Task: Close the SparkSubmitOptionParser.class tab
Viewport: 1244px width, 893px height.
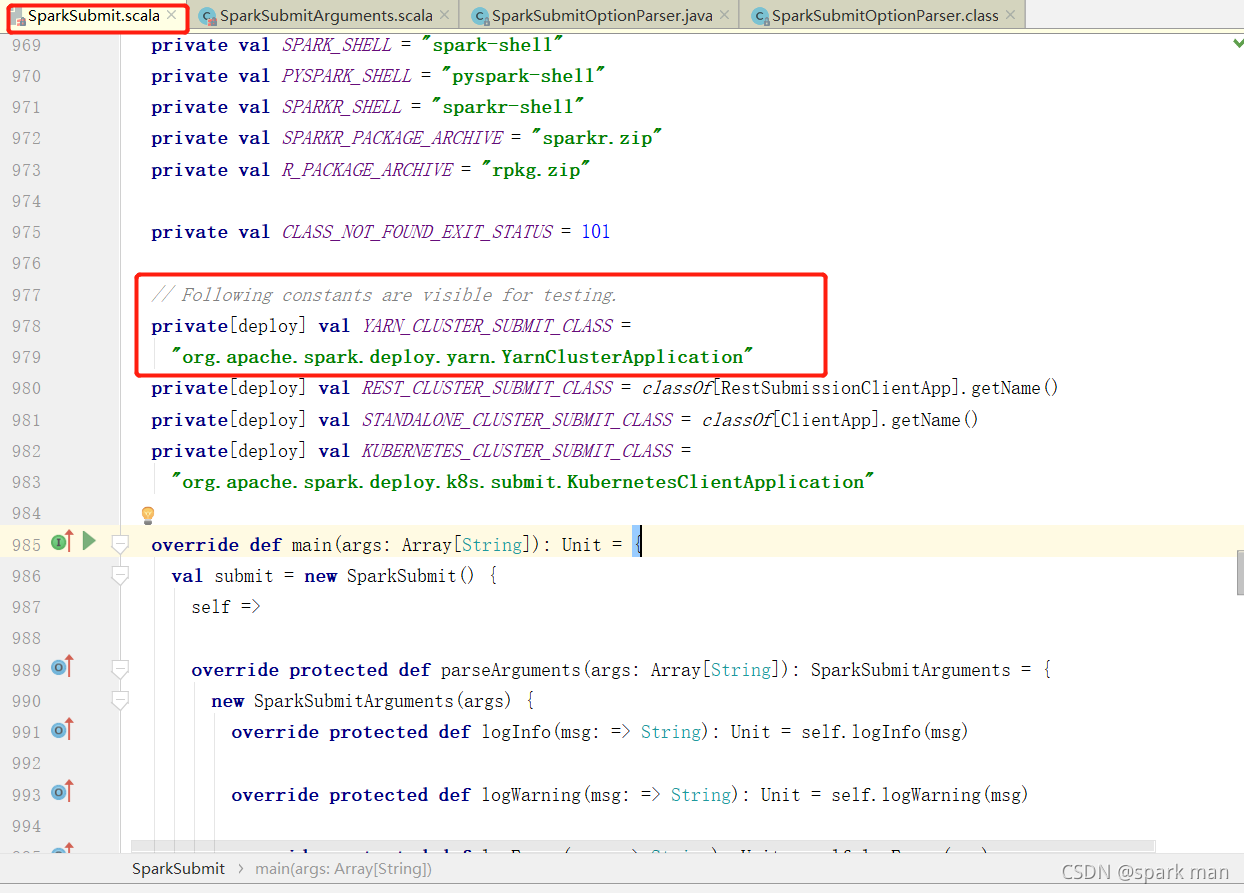Action: coord(1010,16)
